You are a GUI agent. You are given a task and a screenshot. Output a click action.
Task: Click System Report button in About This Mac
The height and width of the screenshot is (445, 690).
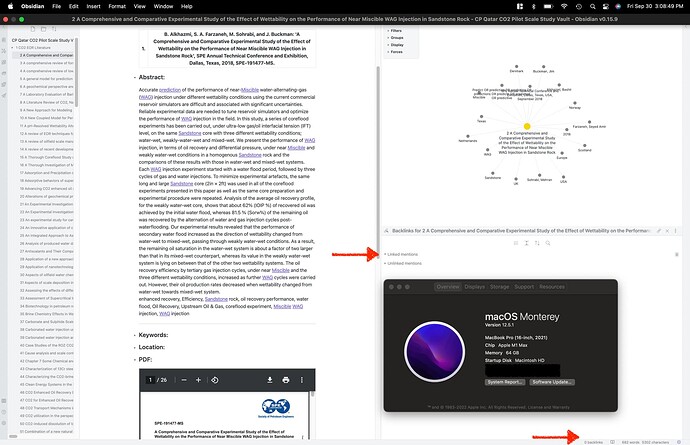point(505,382)
